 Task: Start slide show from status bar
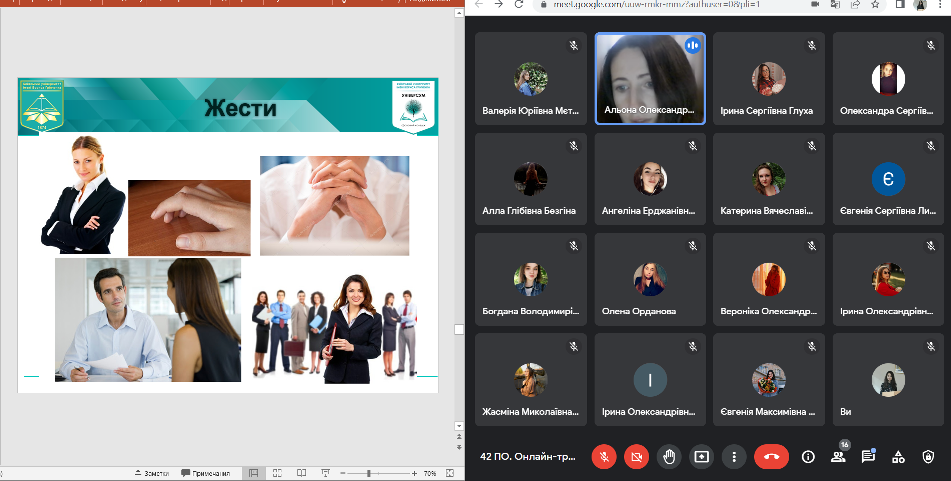(x=325, y=473)
